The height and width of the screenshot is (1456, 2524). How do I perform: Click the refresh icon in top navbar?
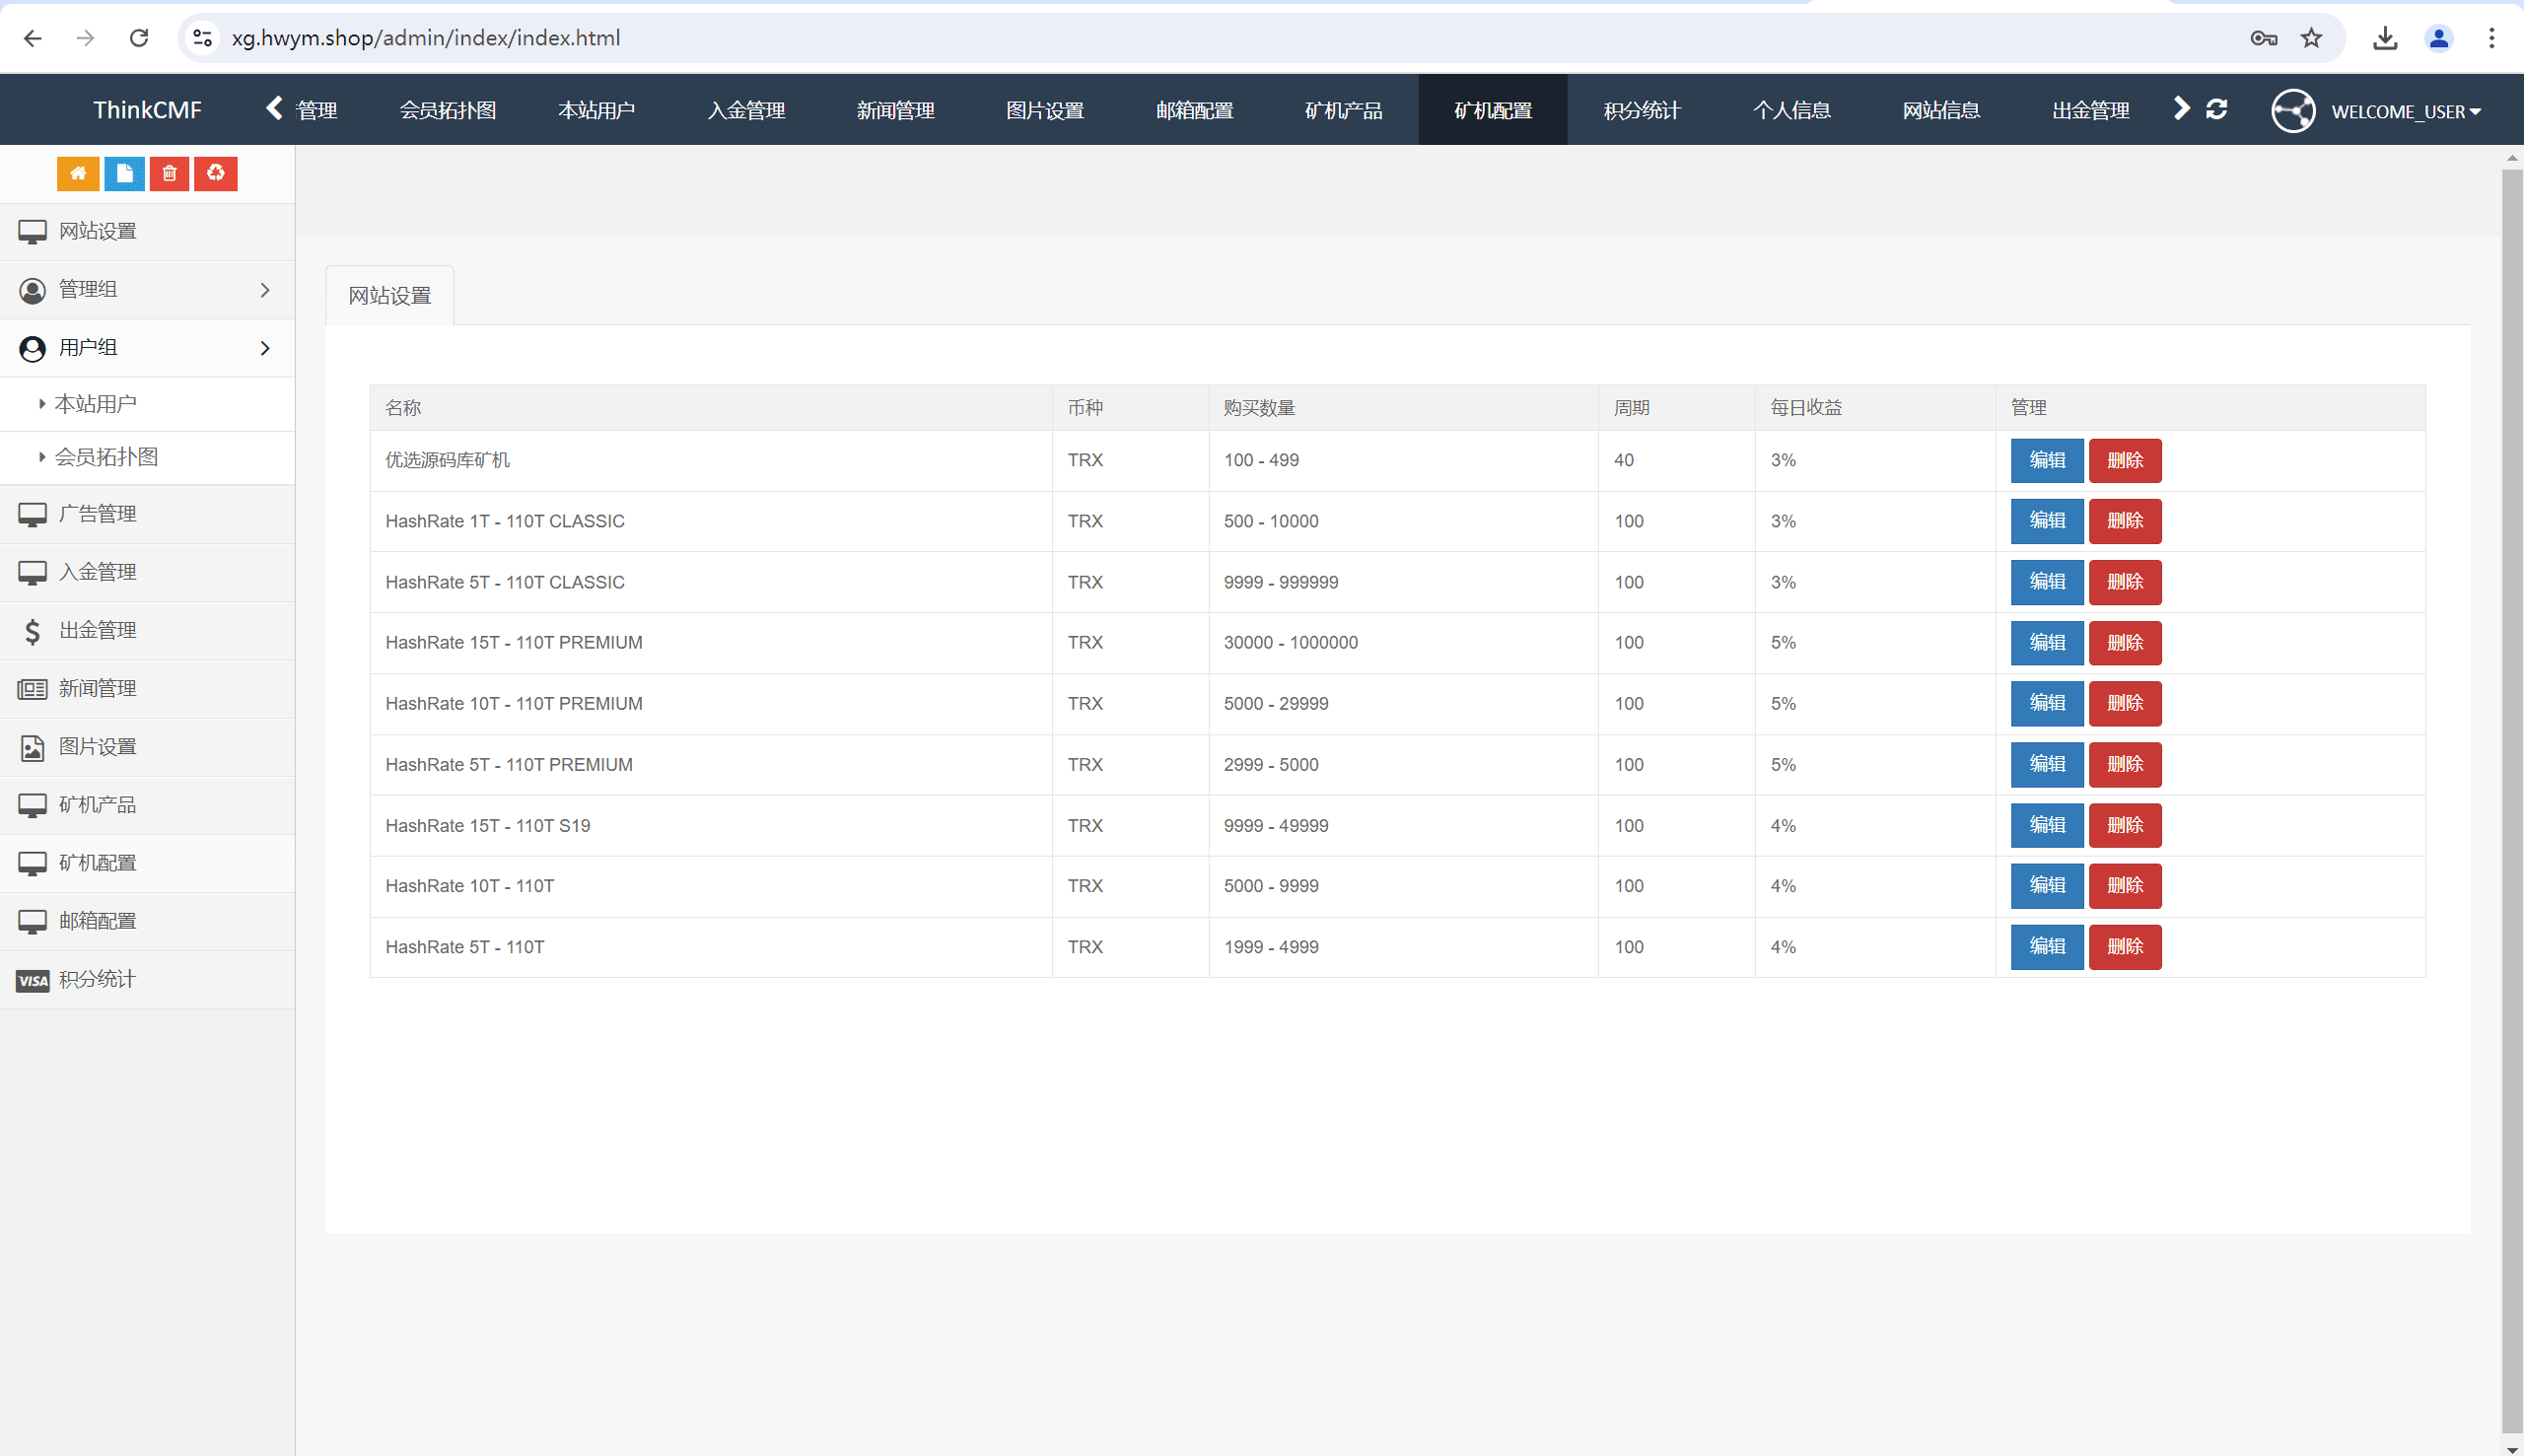tap(2216, 110)
